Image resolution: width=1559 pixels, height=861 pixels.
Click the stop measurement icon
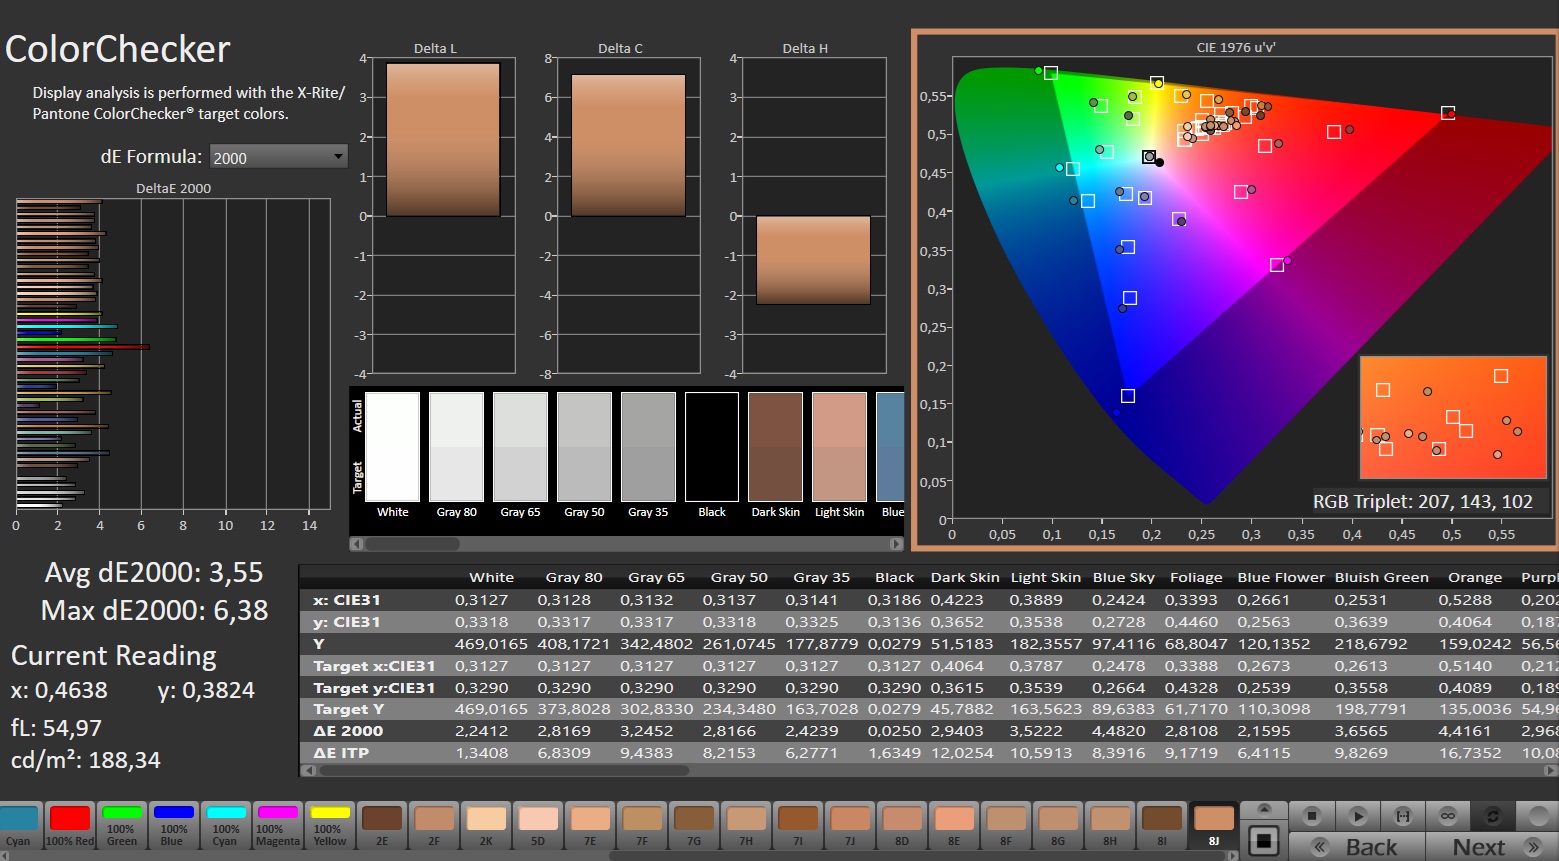(x=1312, y=816)
